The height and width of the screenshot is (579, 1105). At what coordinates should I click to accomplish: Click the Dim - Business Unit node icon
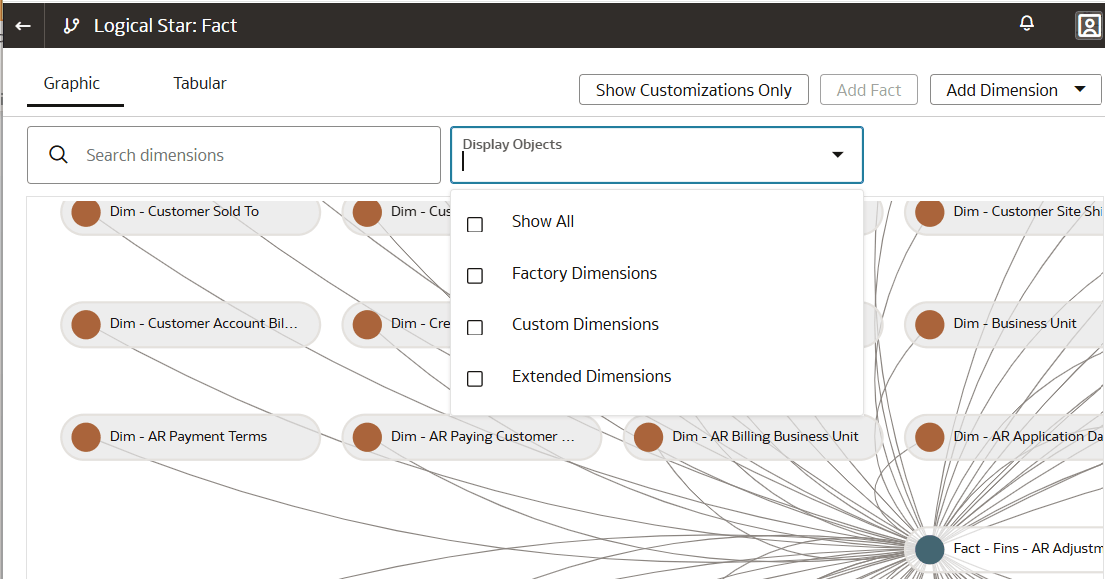[x=928, y=324]
